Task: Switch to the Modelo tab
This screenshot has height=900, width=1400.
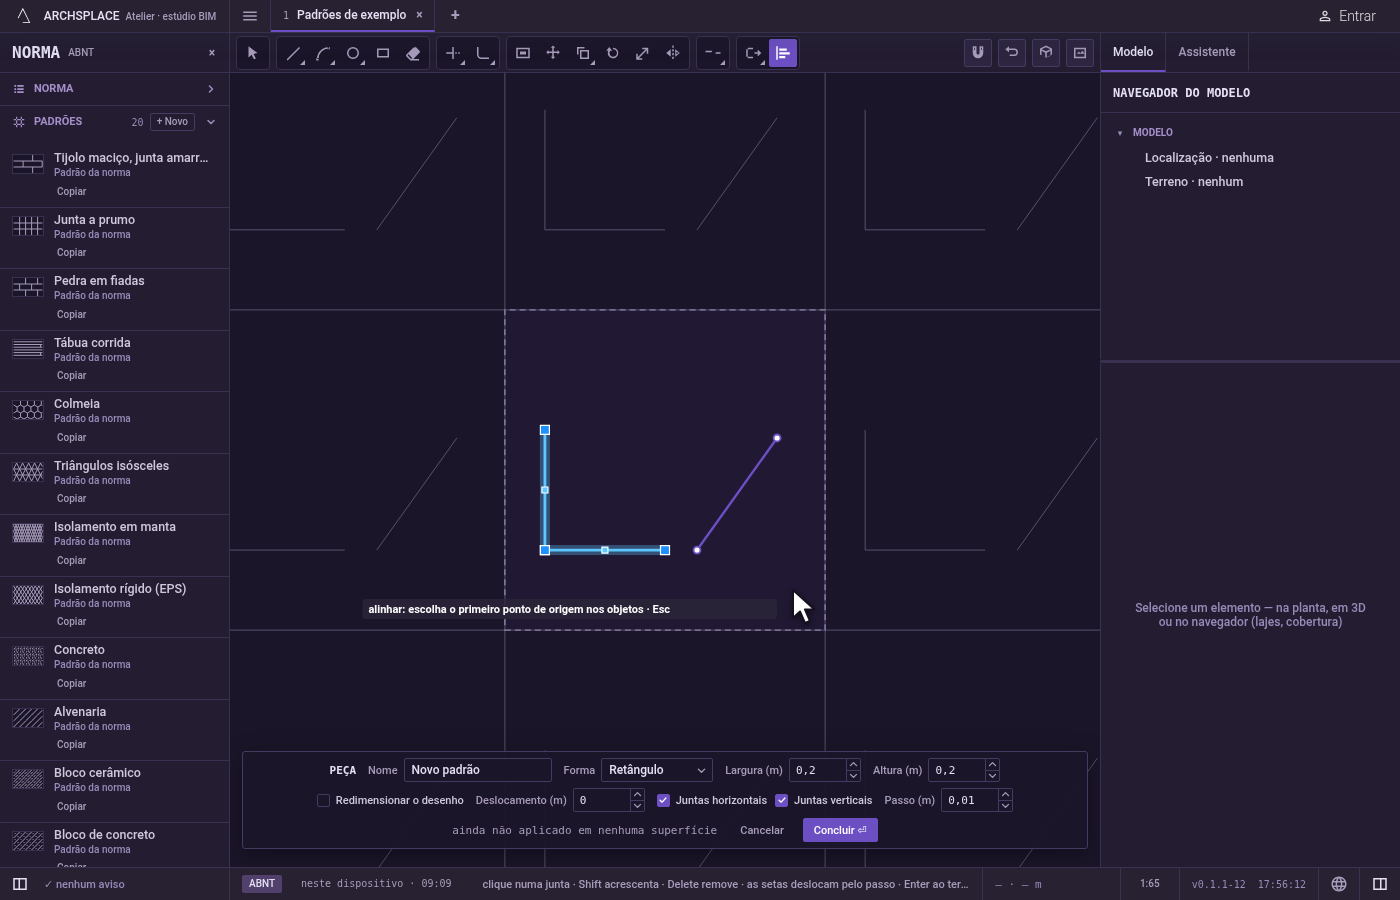Action: coord(1133,52)
